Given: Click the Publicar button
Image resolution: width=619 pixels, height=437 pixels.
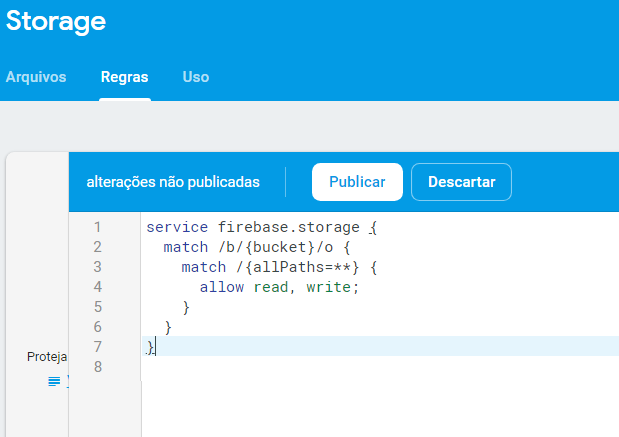Looking at the screenshot, I should (357, 182).
